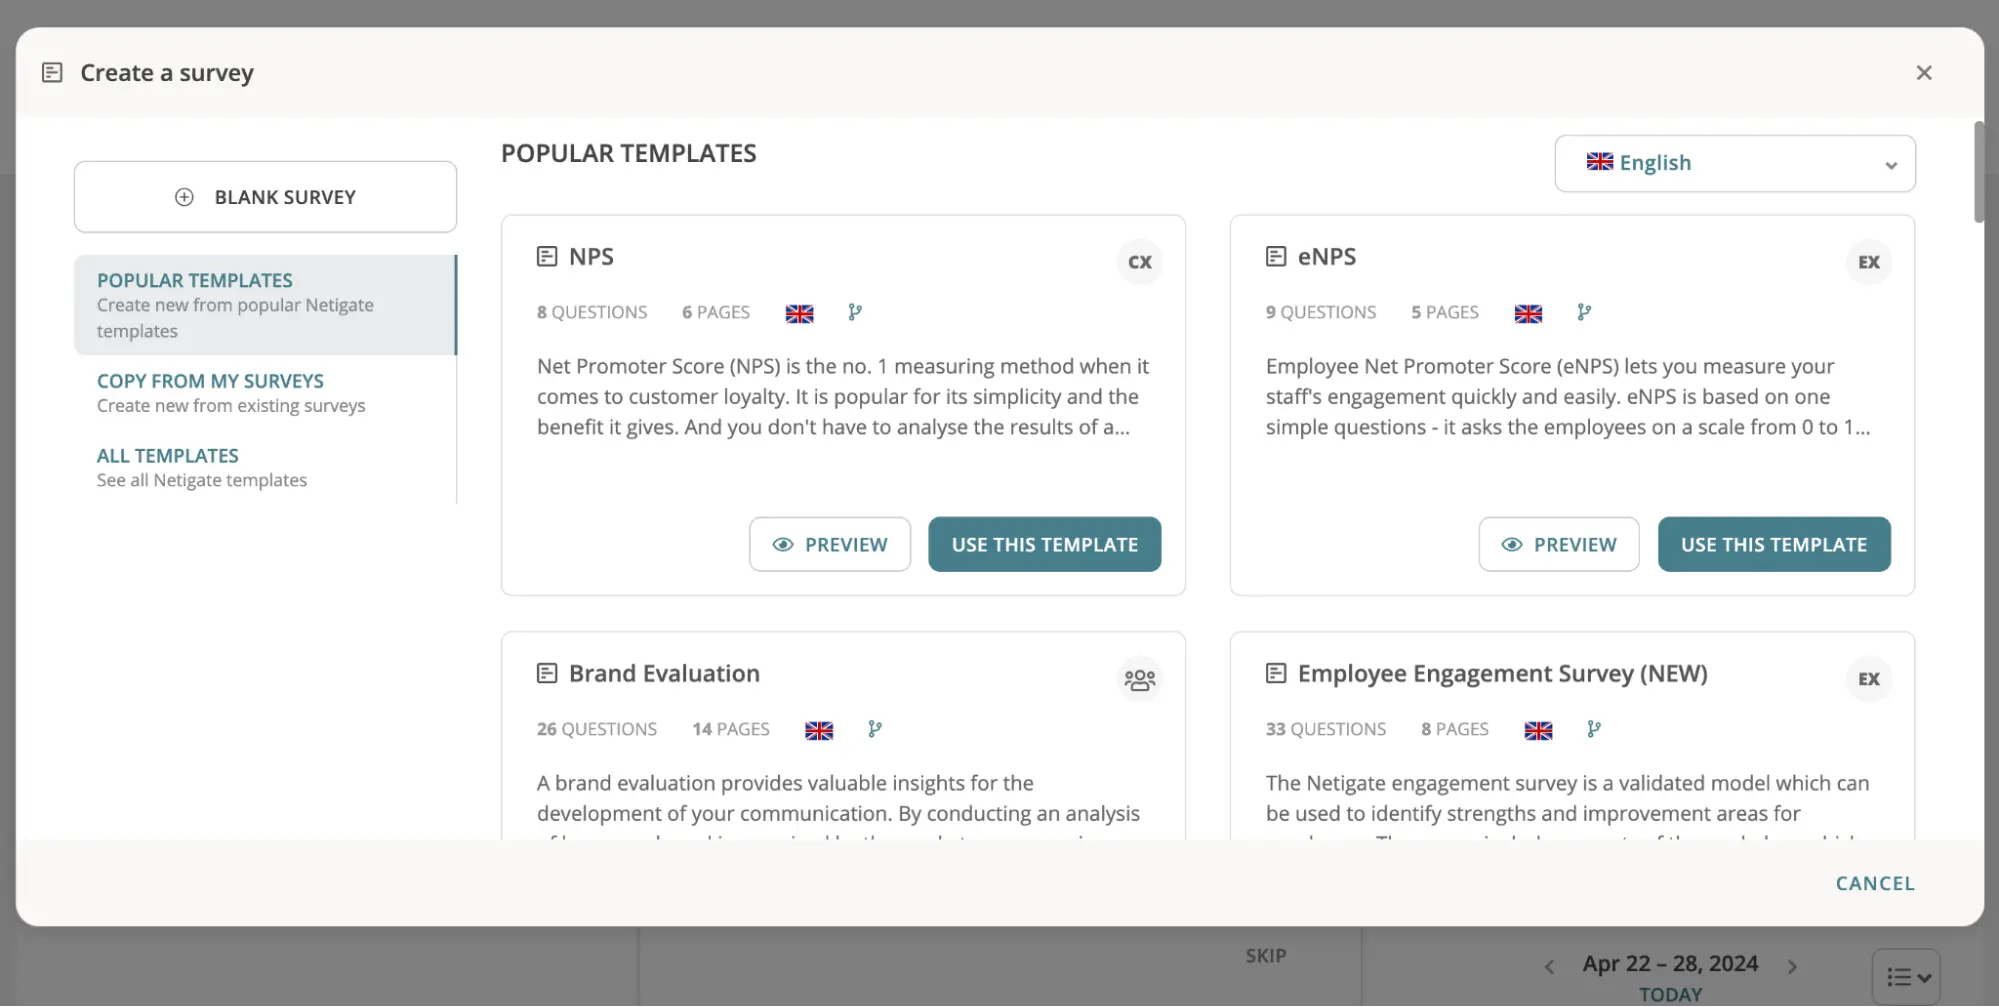The width and height of the screenshot is (1999, 1007).
Task: Click the branching icon on the Brand Evaluation card
Action: point(875,729)
